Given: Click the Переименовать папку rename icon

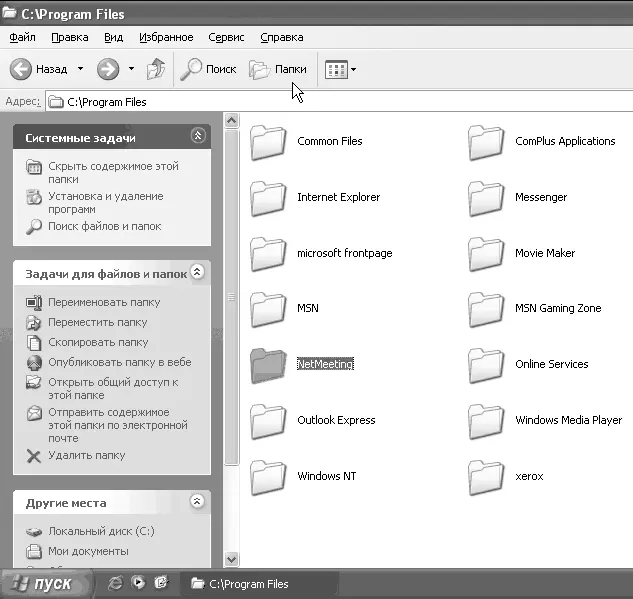Looking at the screenshot, I should click(x=34, y=302).
